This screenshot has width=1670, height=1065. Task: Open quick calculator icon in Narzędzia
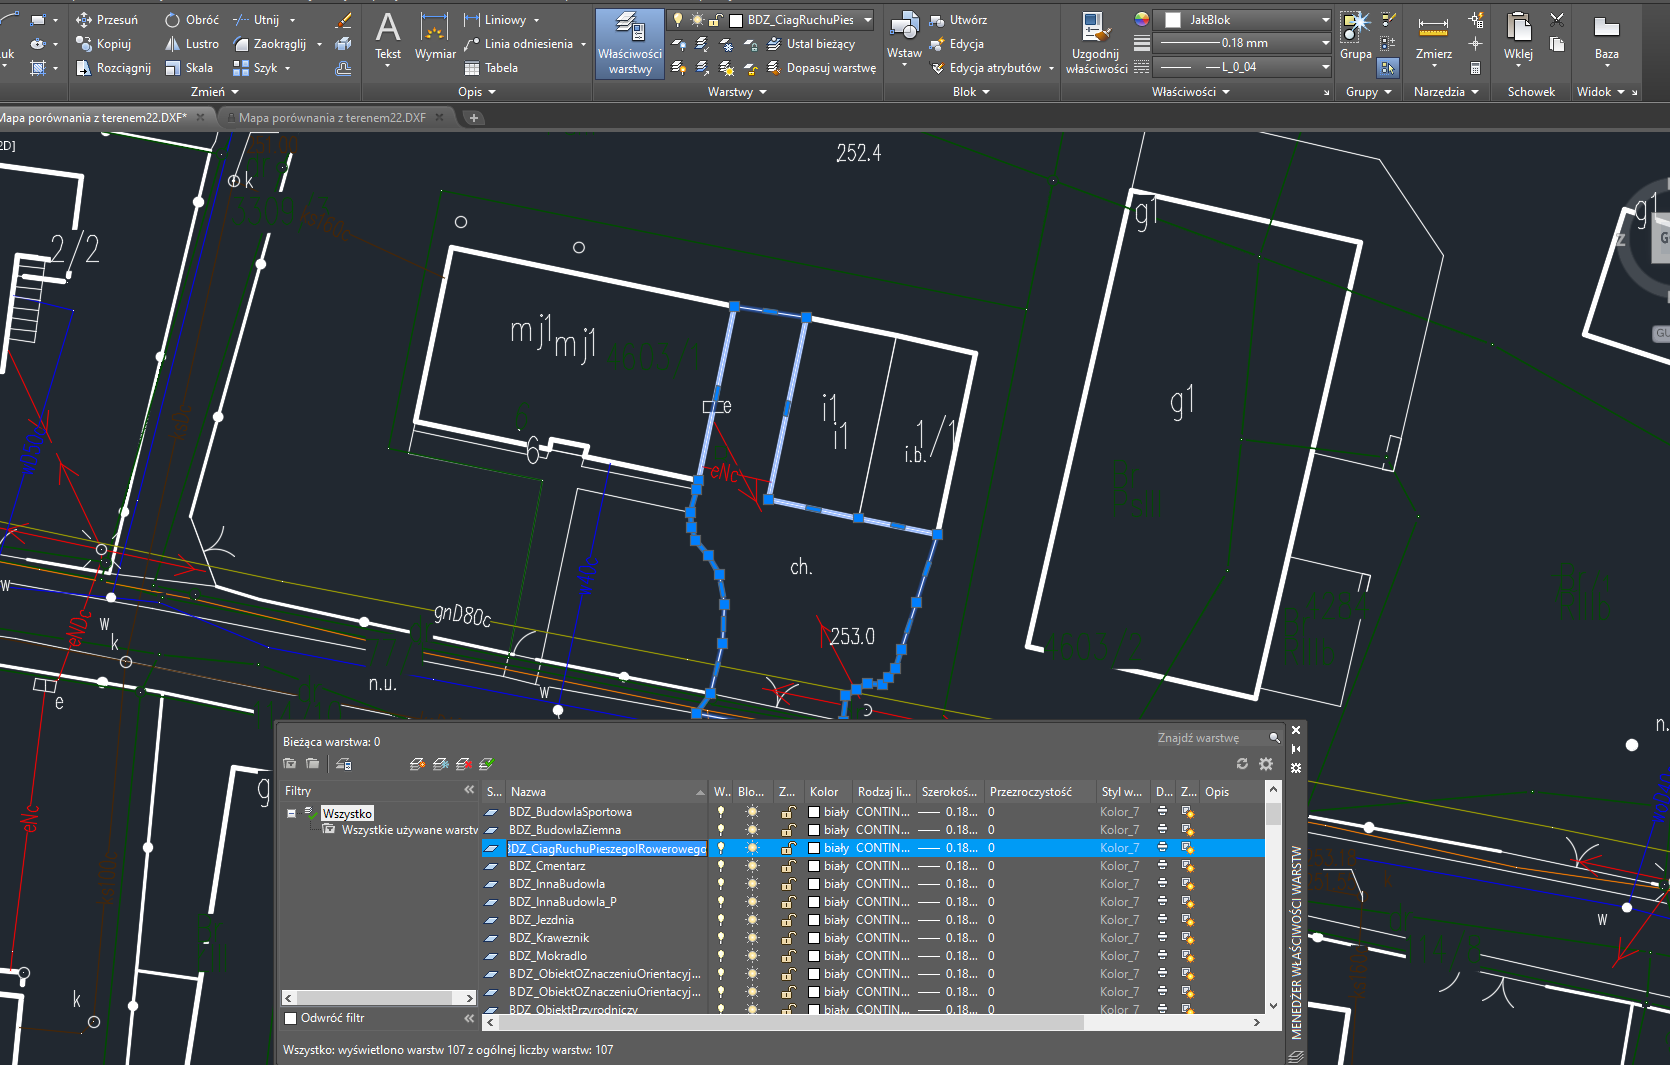pos(1475,68)
